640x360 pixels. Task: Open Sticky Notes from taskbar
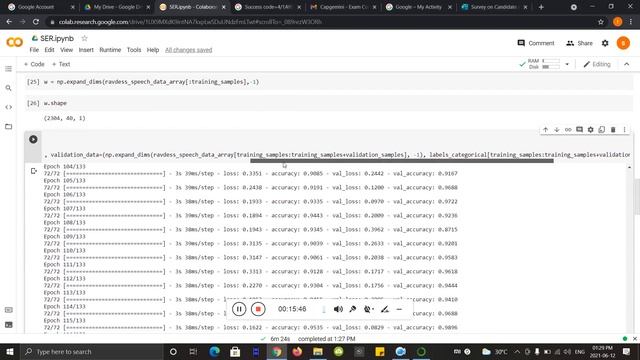click(x=380, y=351)
